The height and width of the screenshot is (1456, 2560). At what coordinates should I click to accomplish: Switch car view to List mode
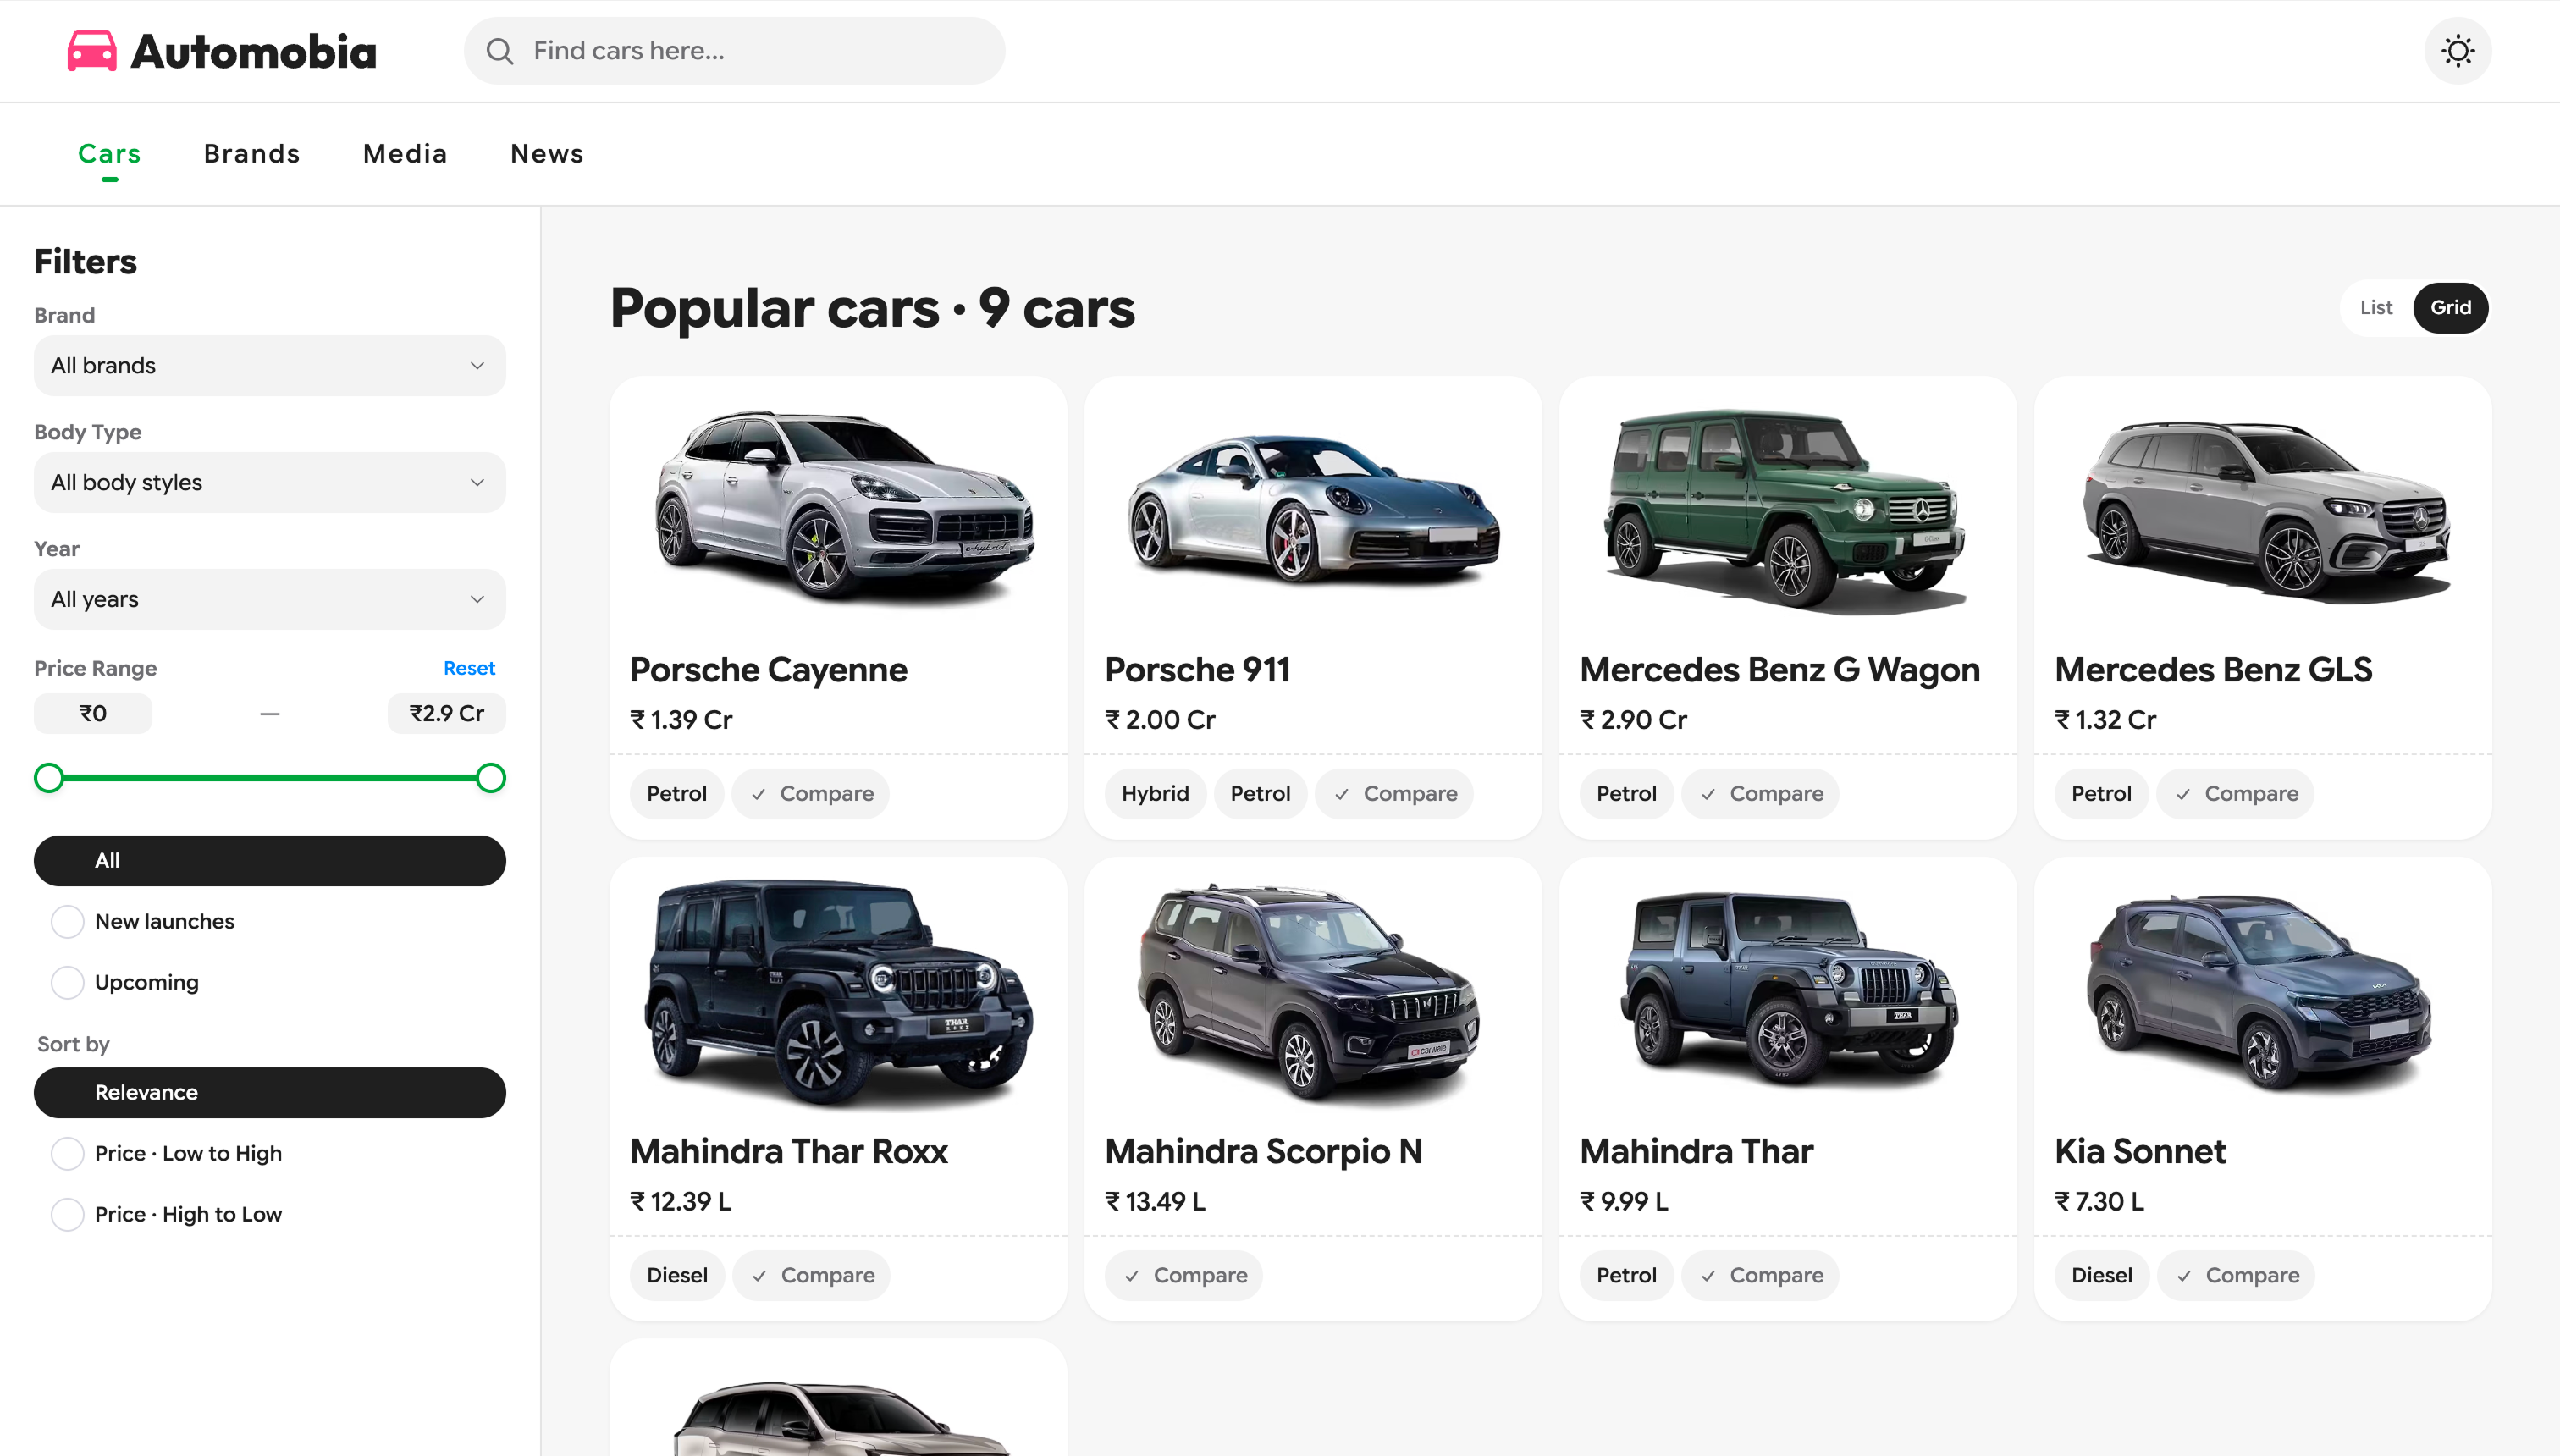coord(2376,307)
